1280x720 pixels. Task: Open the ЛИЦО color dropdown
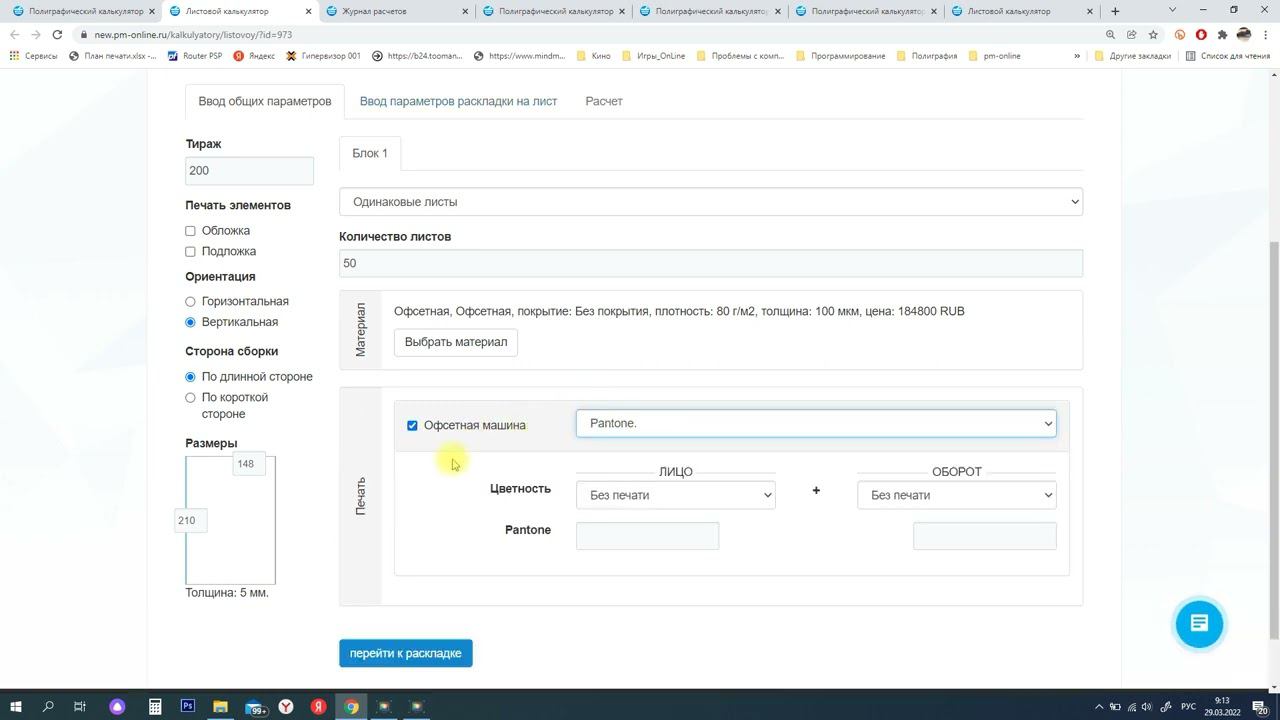676,495
